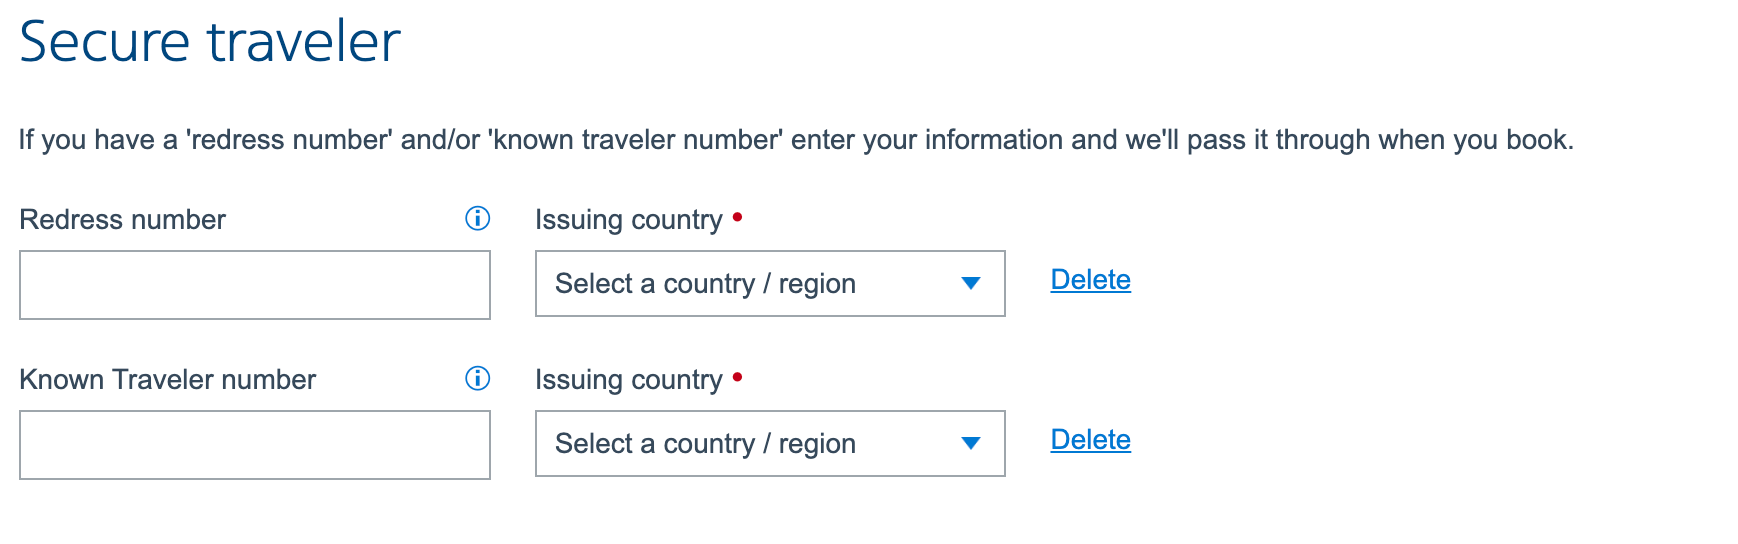1738x544 pixels.
Task: Click the info icon beside Redress number
Action: pyautogui.click(x=478, y=219)
